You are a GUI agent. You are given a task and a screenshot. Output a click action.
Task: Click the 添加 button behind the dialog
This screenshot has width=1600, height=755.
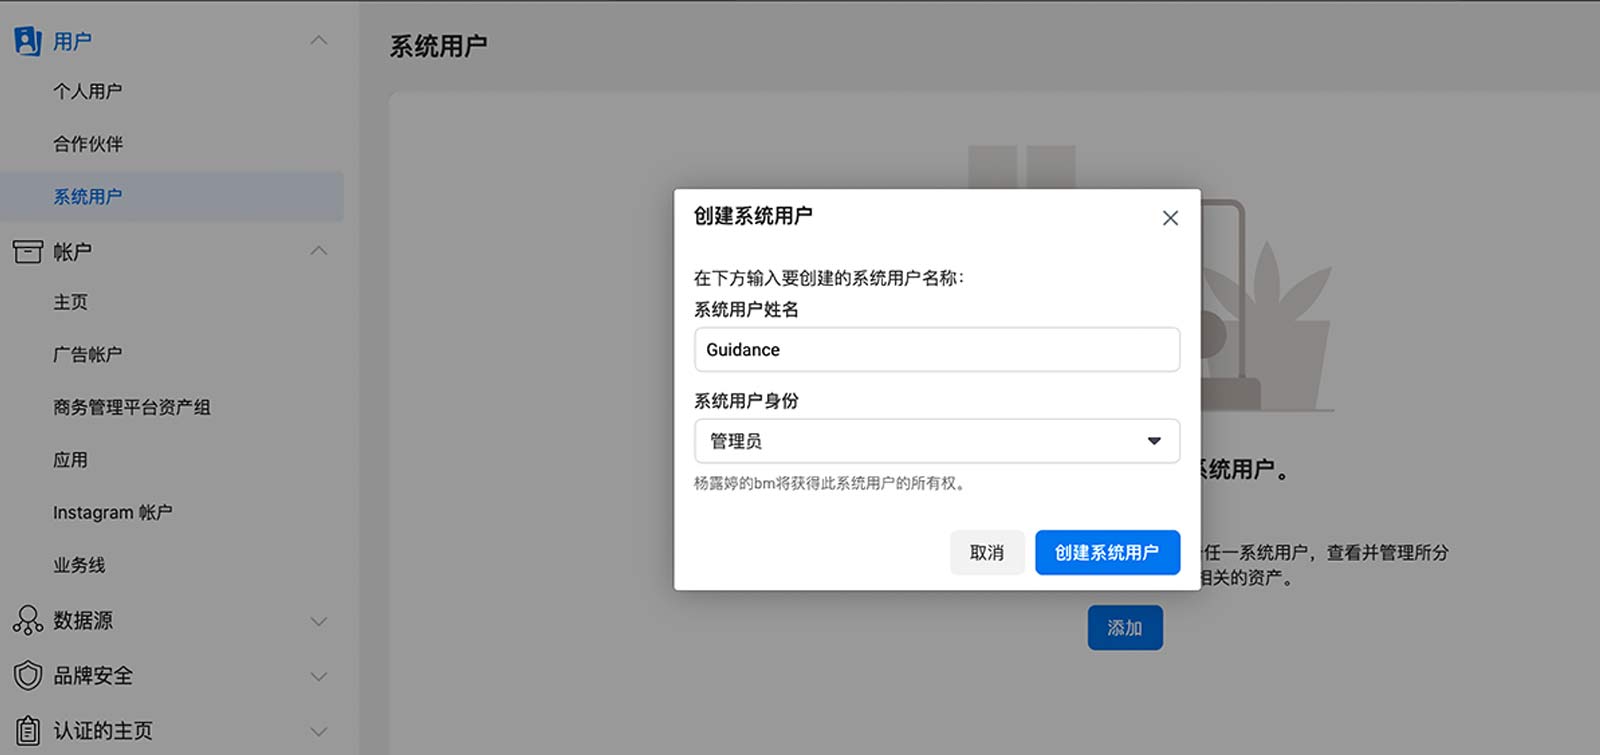pos(1125,628)
